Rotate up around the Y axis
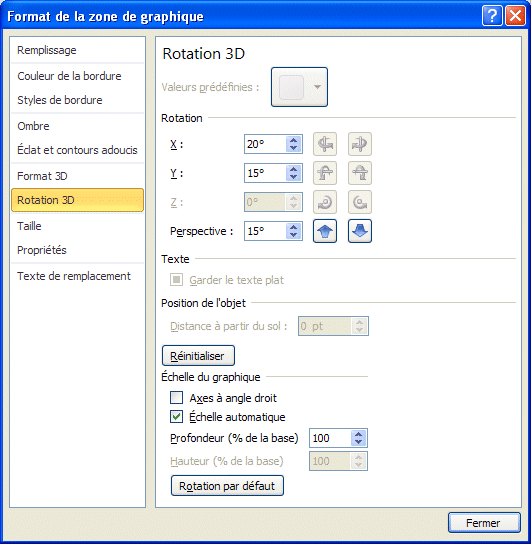The width and height of the screenshot is (531, 544). click(x=325, y=173)
